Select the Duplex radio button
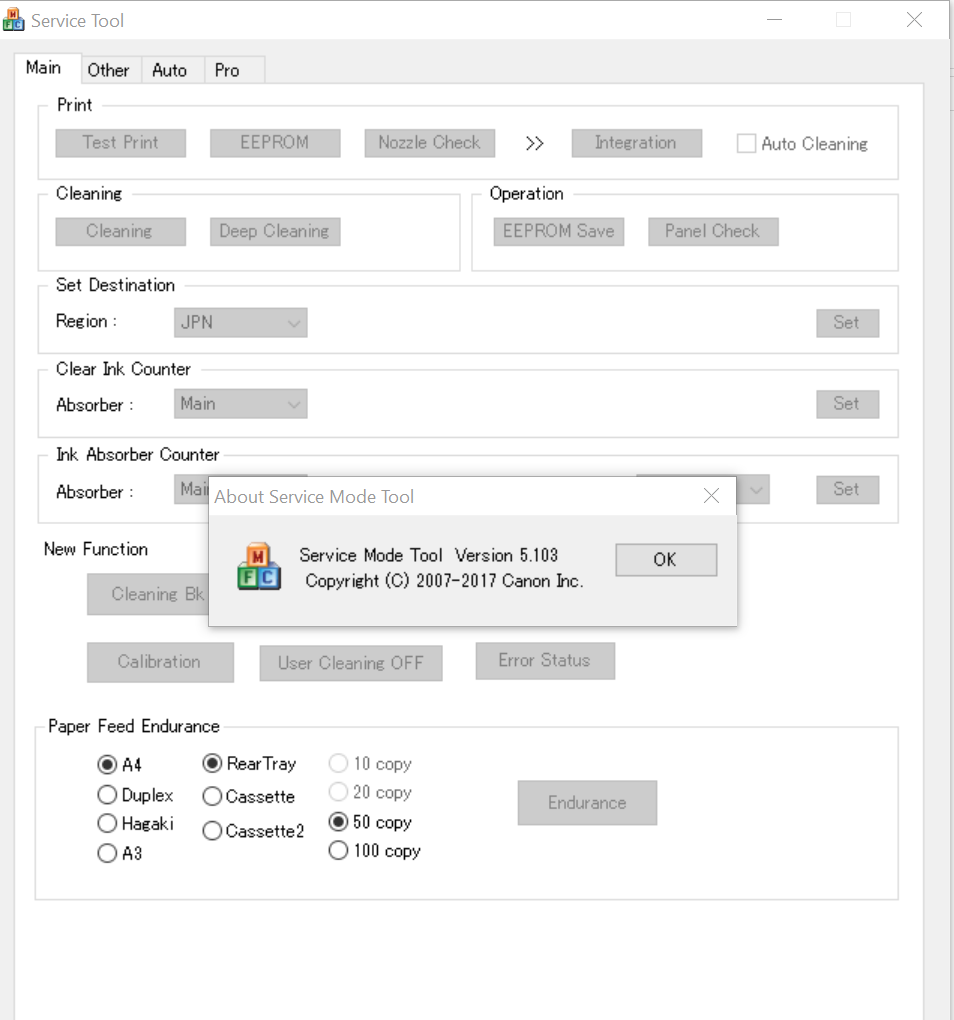This screenshot has width=954, height=1020. tap(107, 795)
